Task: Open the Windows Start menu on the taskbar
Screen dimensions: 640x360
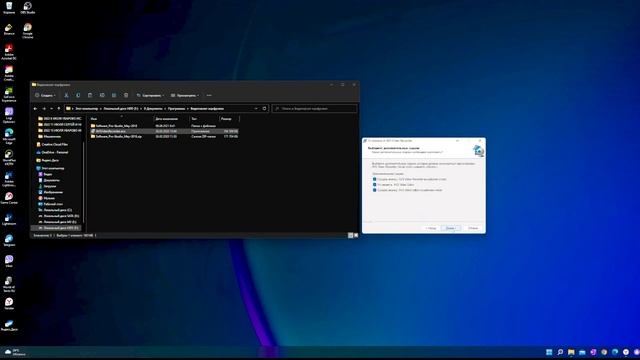Action: [549, 352]
